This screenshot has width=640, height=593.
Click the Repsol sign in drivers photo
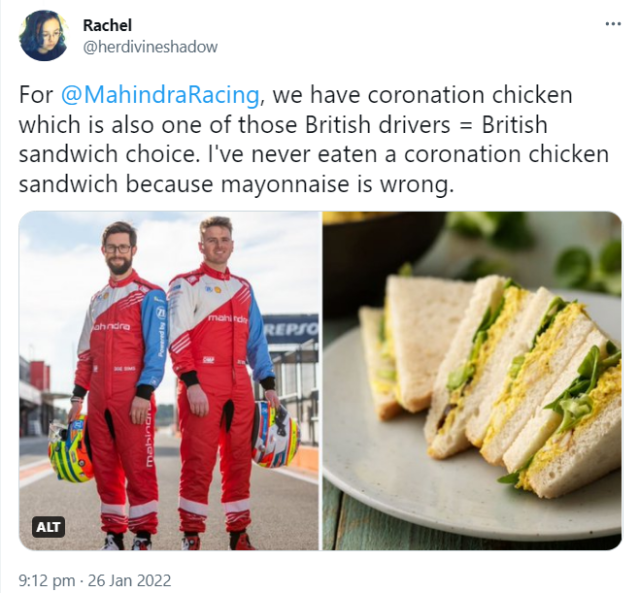290,329
